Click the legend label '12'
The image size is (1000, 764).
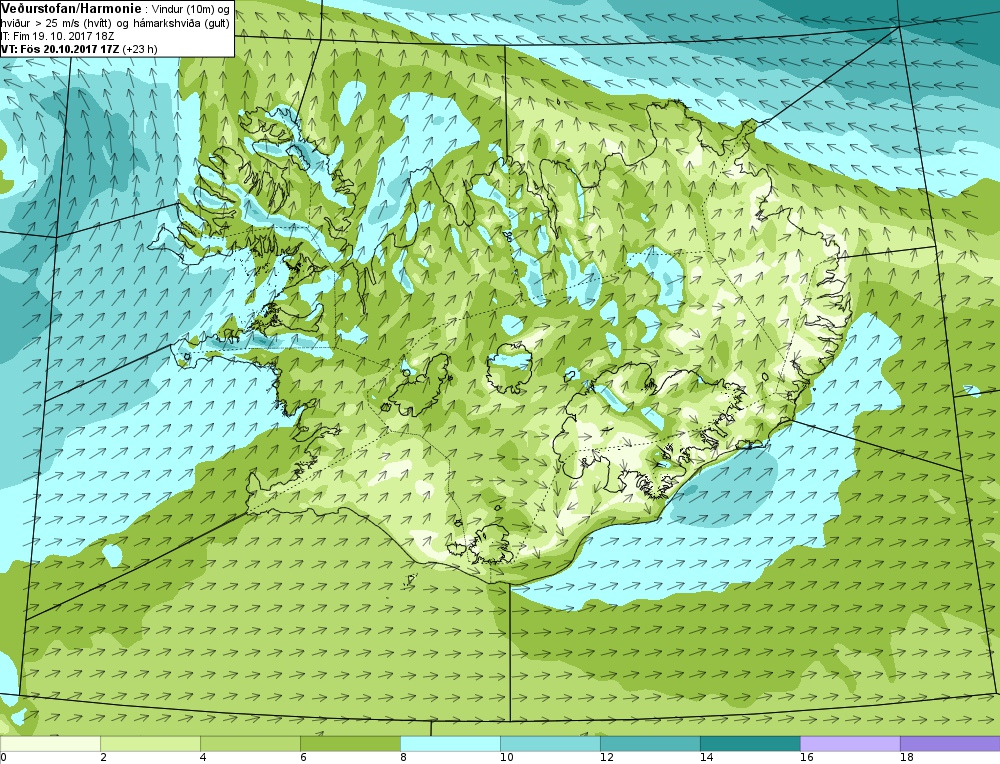click(607, 758)
